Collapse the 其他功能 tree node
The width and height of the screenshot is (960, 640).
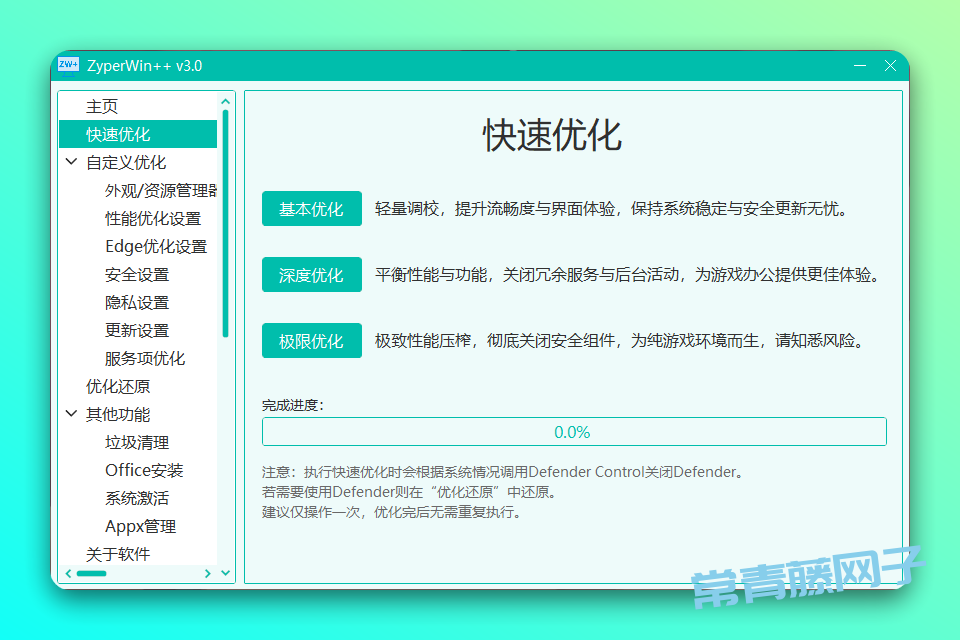pos(71,413)
